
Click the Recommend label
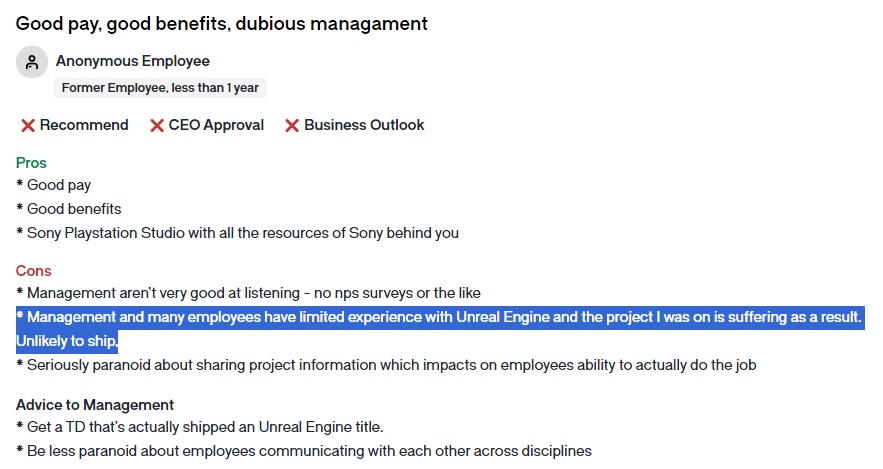[x=84, y=125]
